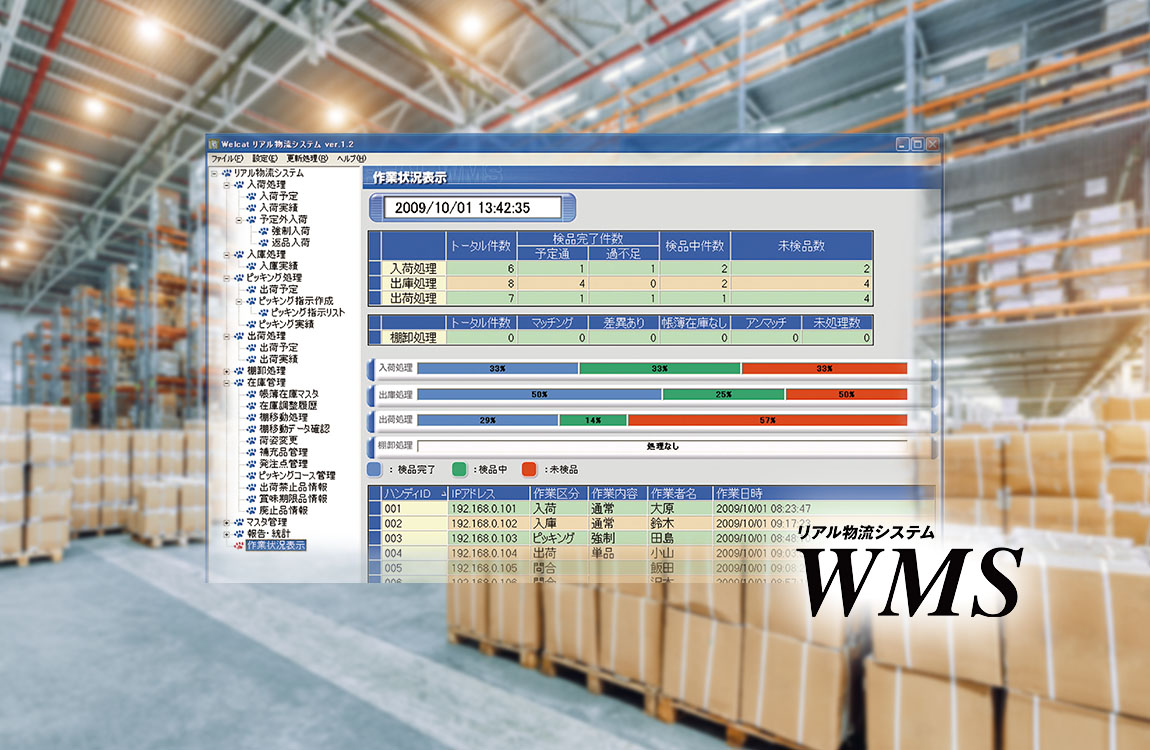Click the paw icon beside リアル物流システム root

(227, 173)
